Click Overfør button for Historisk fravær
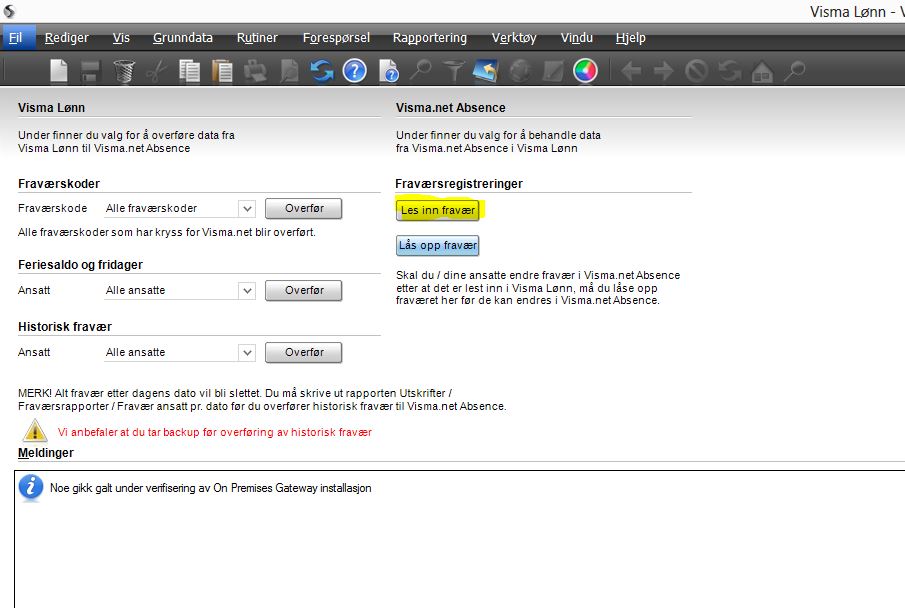Screen dimensions: 905x608 tap(304, 352)
